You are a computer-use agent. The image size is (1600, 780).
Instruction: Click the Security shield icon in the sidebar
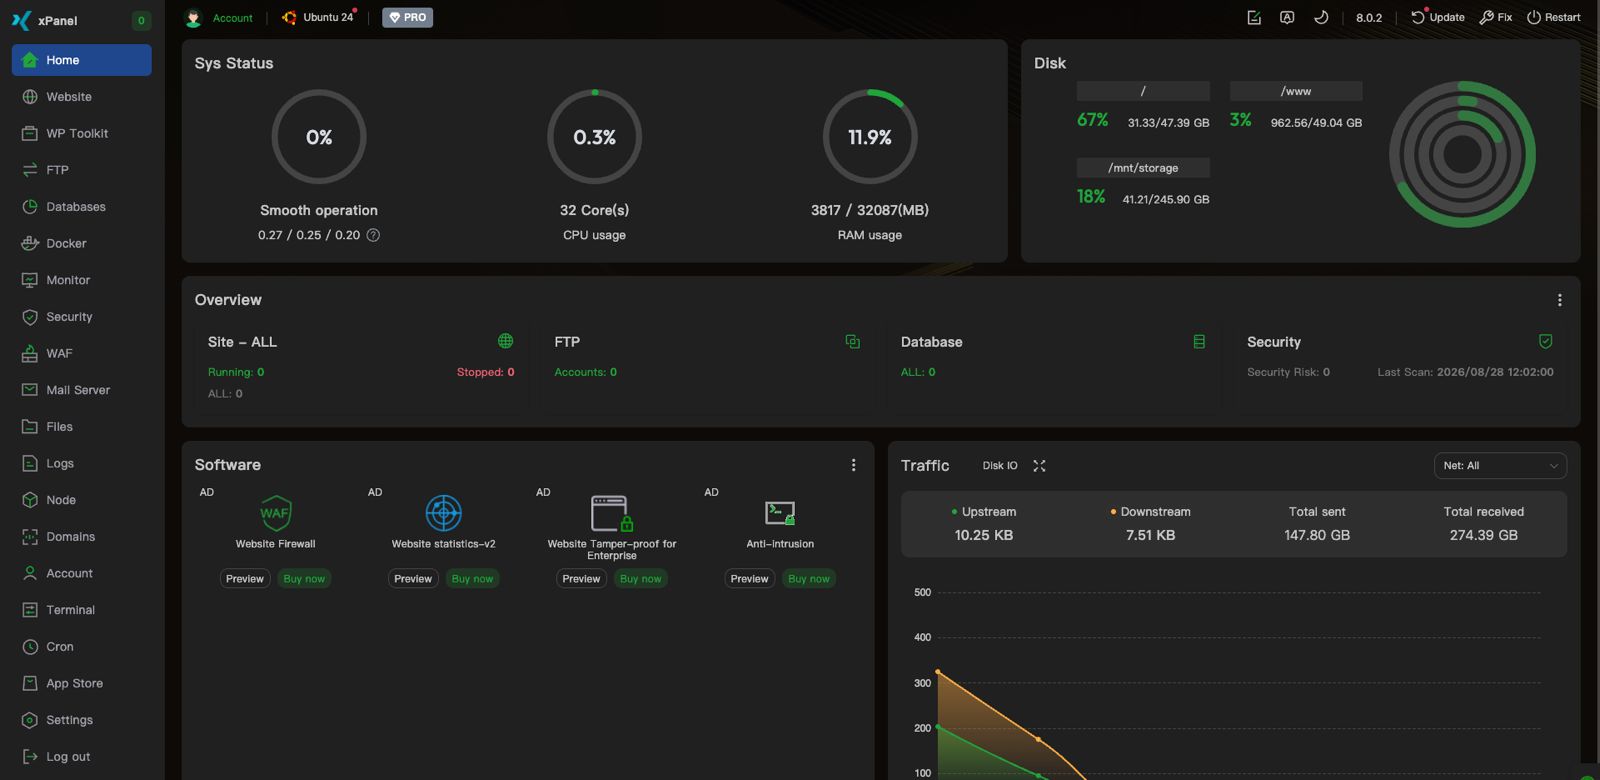[30, 317]
